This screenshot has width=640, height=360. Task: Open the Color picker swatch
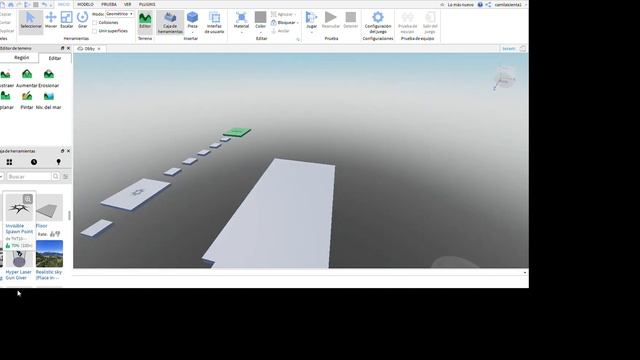click(260, 17)
